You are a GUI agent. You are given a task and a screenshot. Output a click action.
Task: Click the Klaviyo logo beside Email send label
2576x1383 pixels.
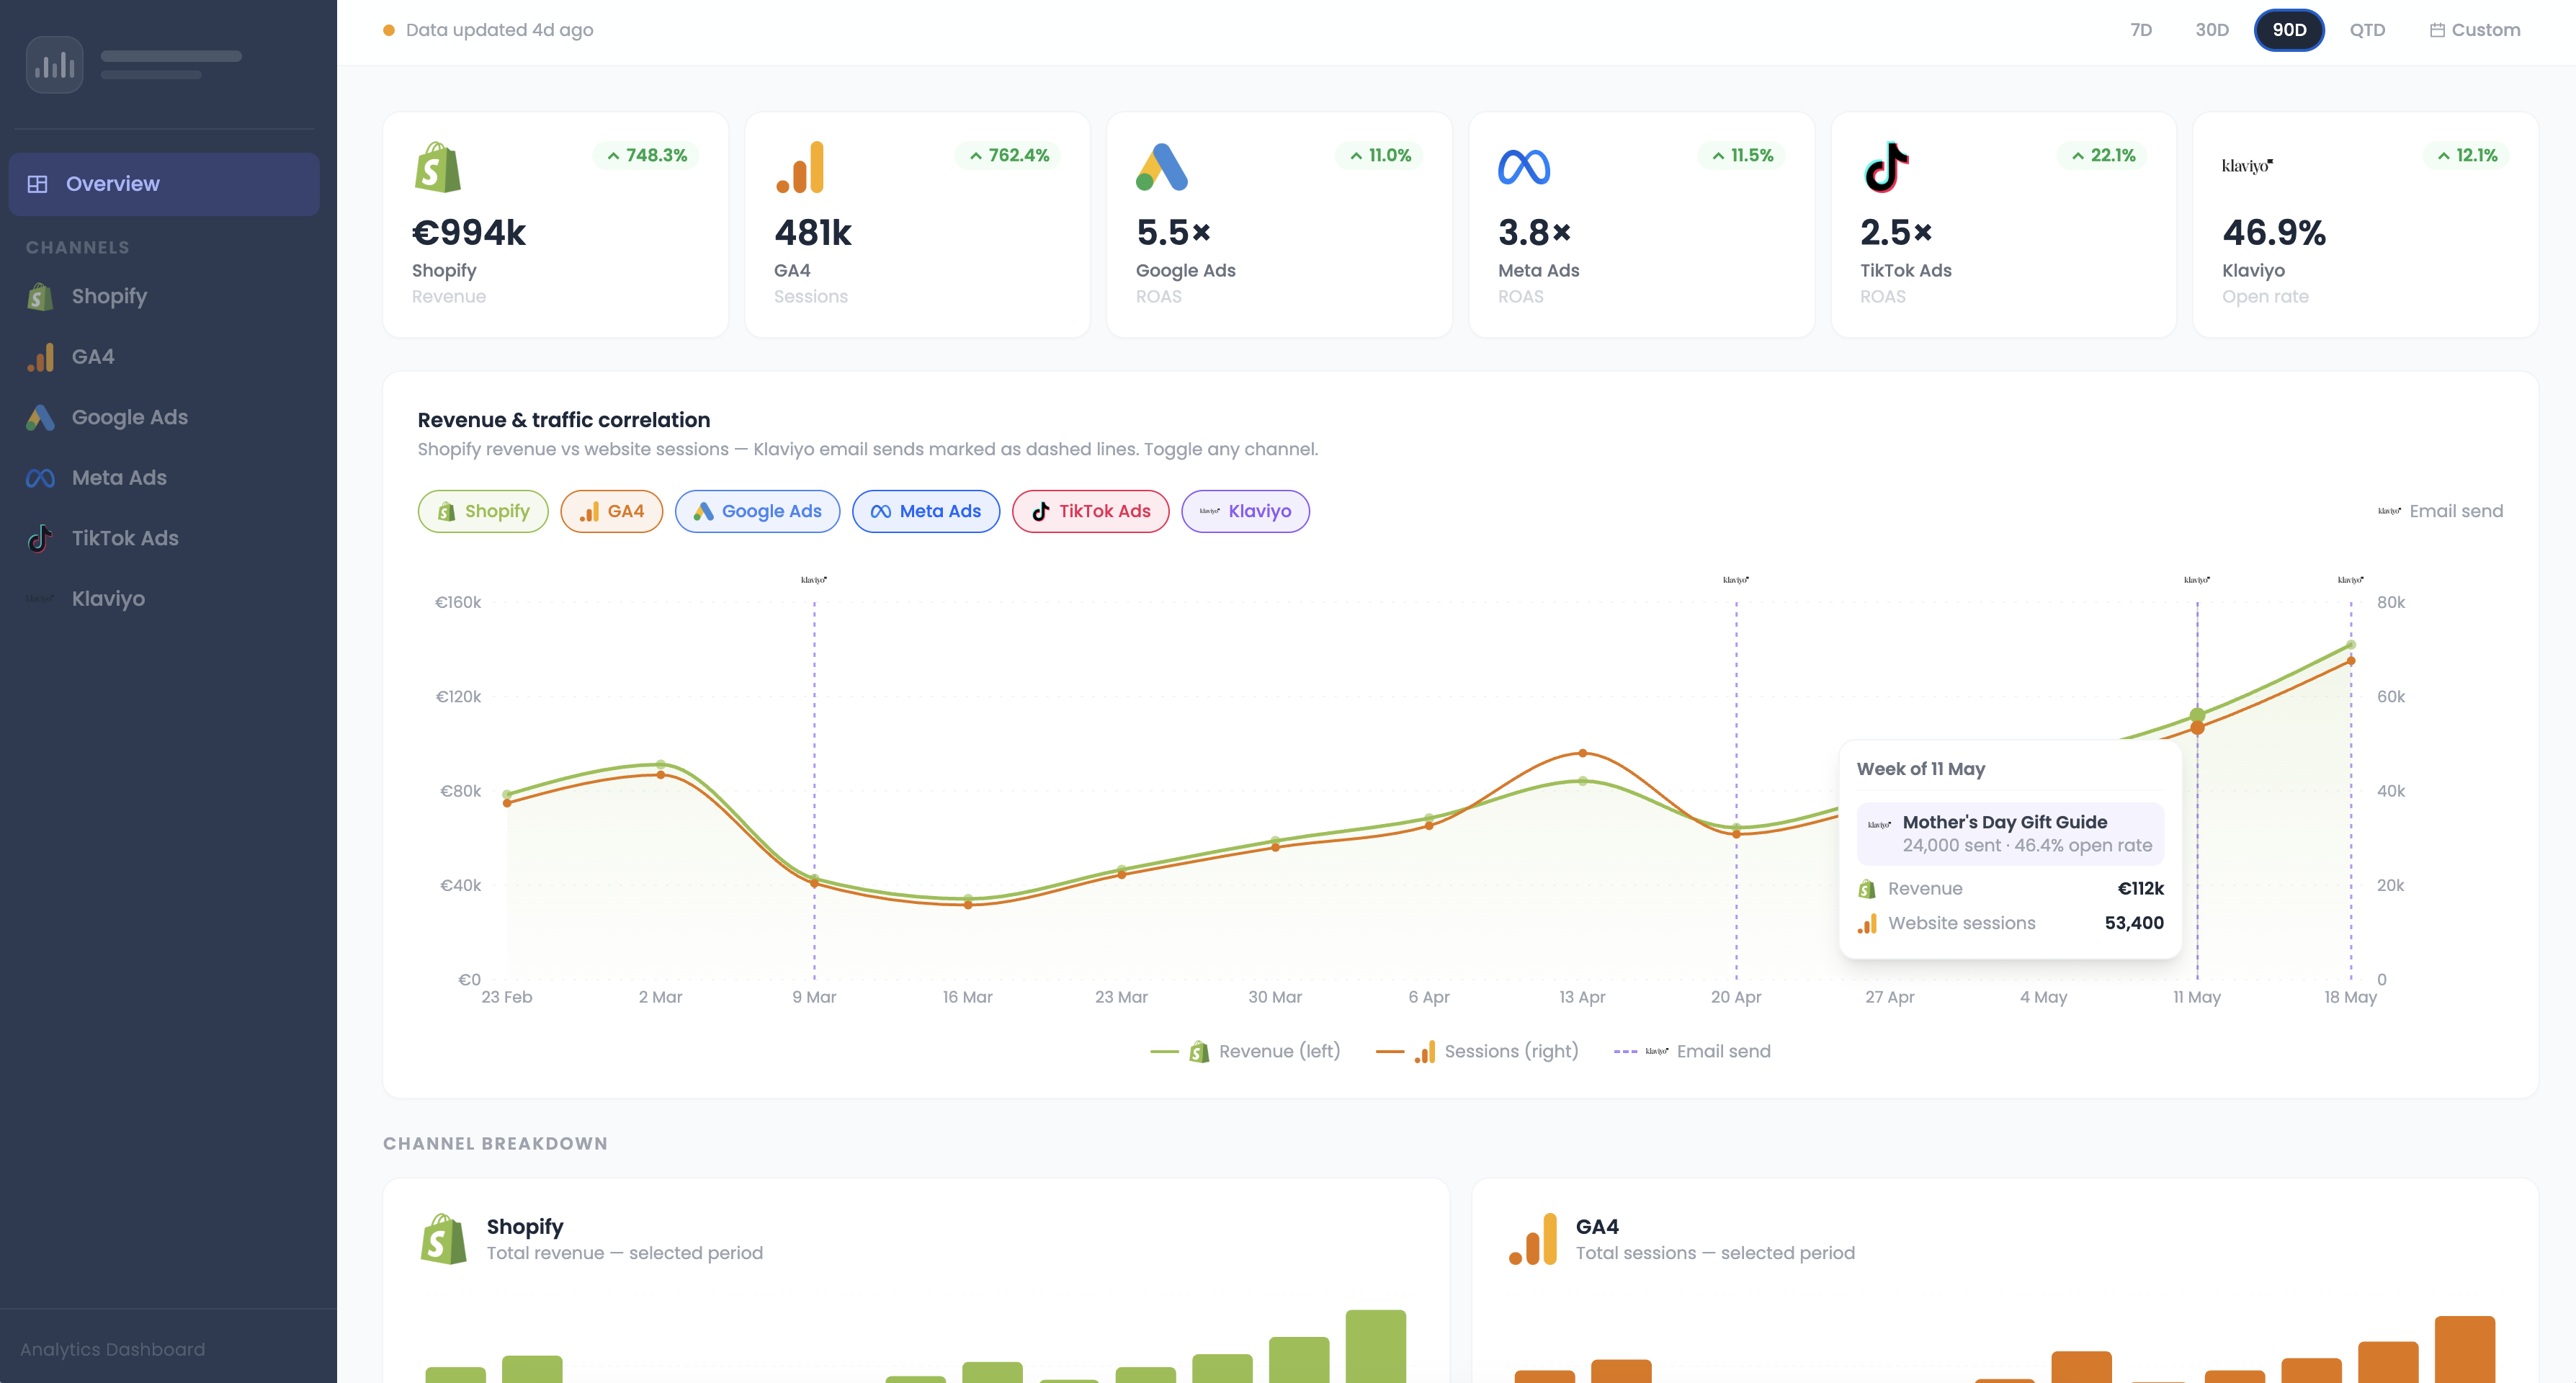[x=2390, y=511]
